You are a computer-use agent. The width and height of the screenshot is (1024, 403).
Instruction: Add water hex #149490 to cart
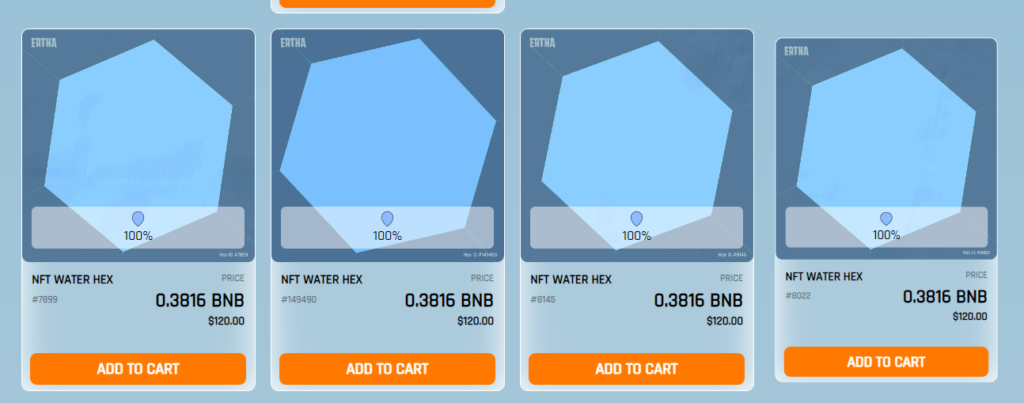(387, 369)
